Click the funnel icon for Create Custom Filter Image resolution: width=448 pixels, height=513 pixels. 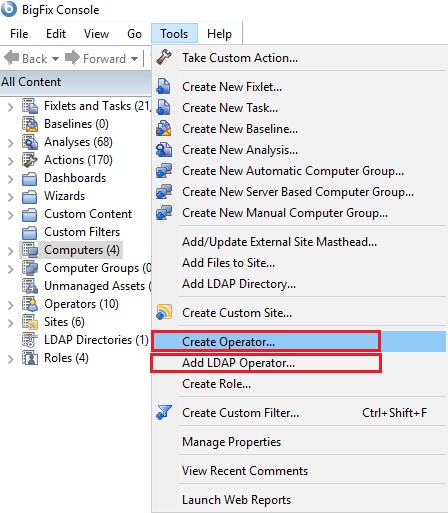(x=164, y=412)
